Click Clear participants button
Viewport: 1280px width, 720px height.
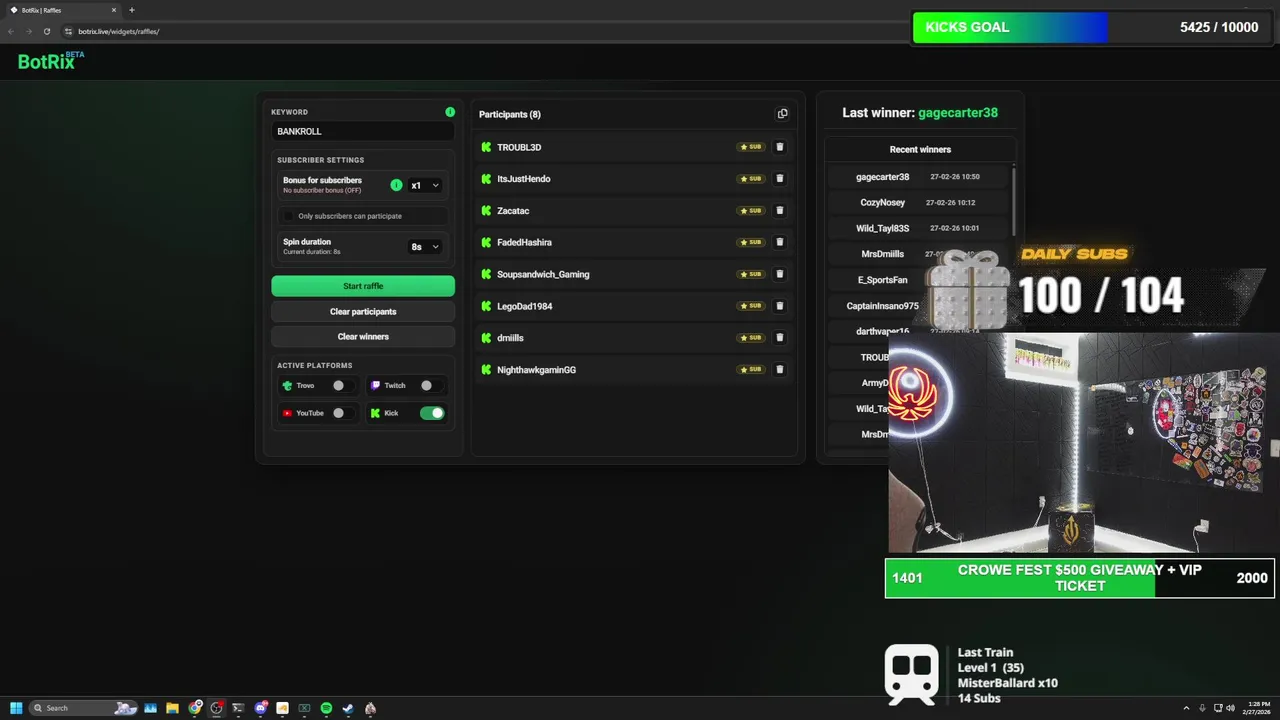pos(363,311)
